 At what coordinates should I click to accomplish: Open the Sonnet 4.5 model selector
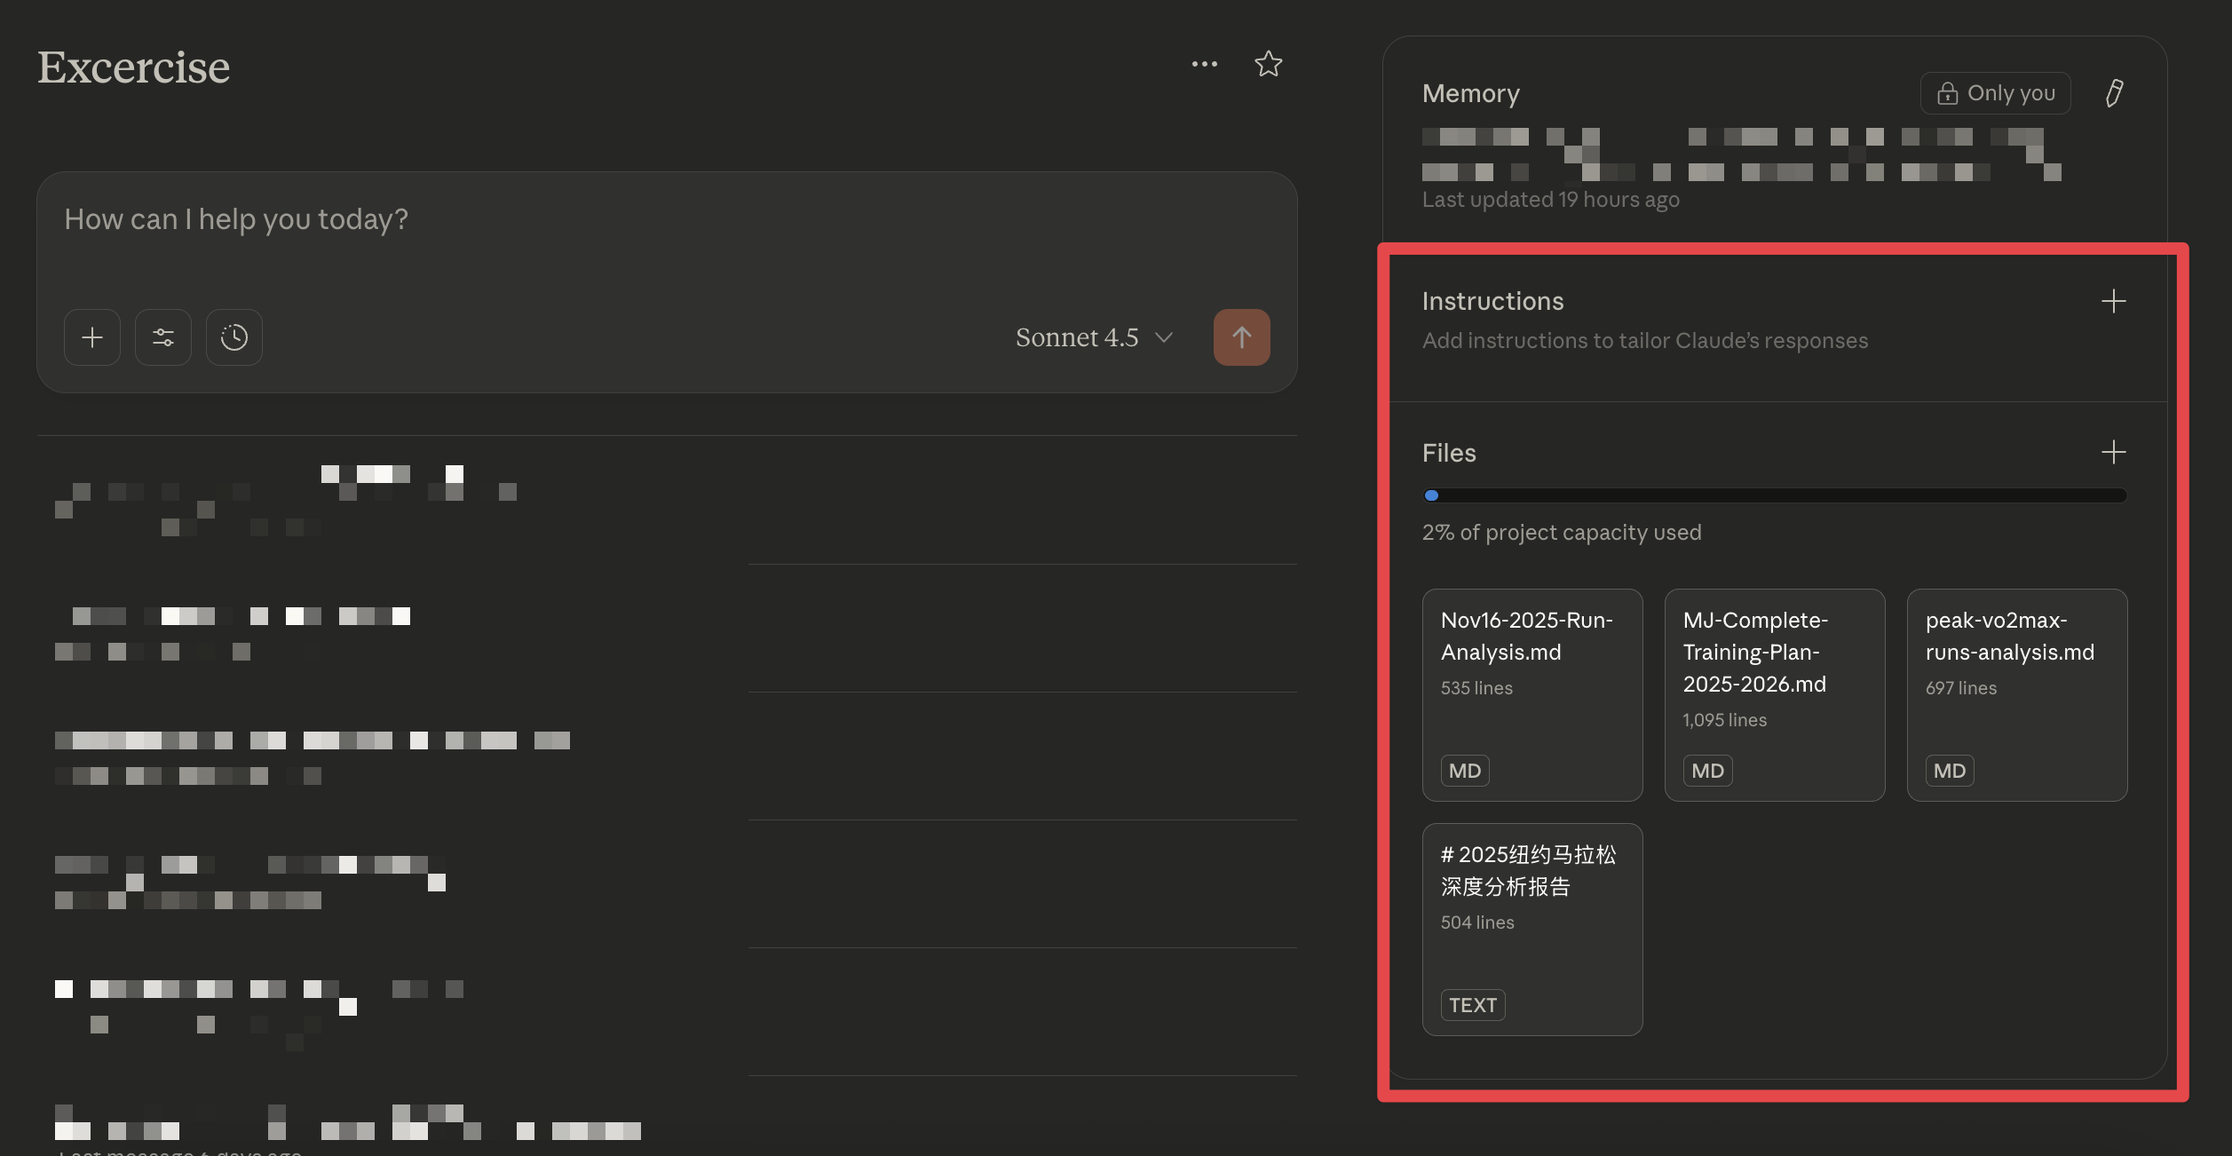(x=1094, y=337)
